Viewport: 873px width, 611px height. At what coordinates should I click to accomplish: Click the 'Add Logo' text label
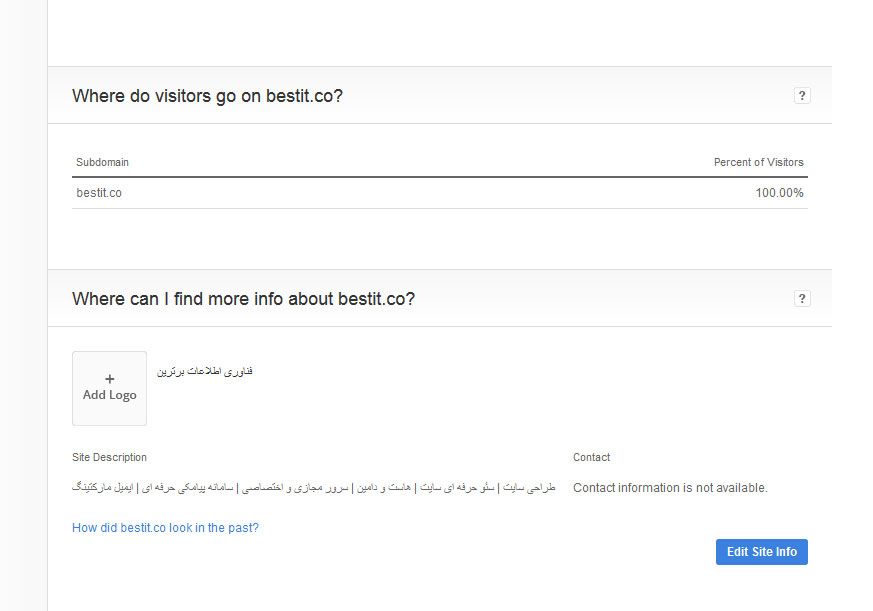(110, 395)
